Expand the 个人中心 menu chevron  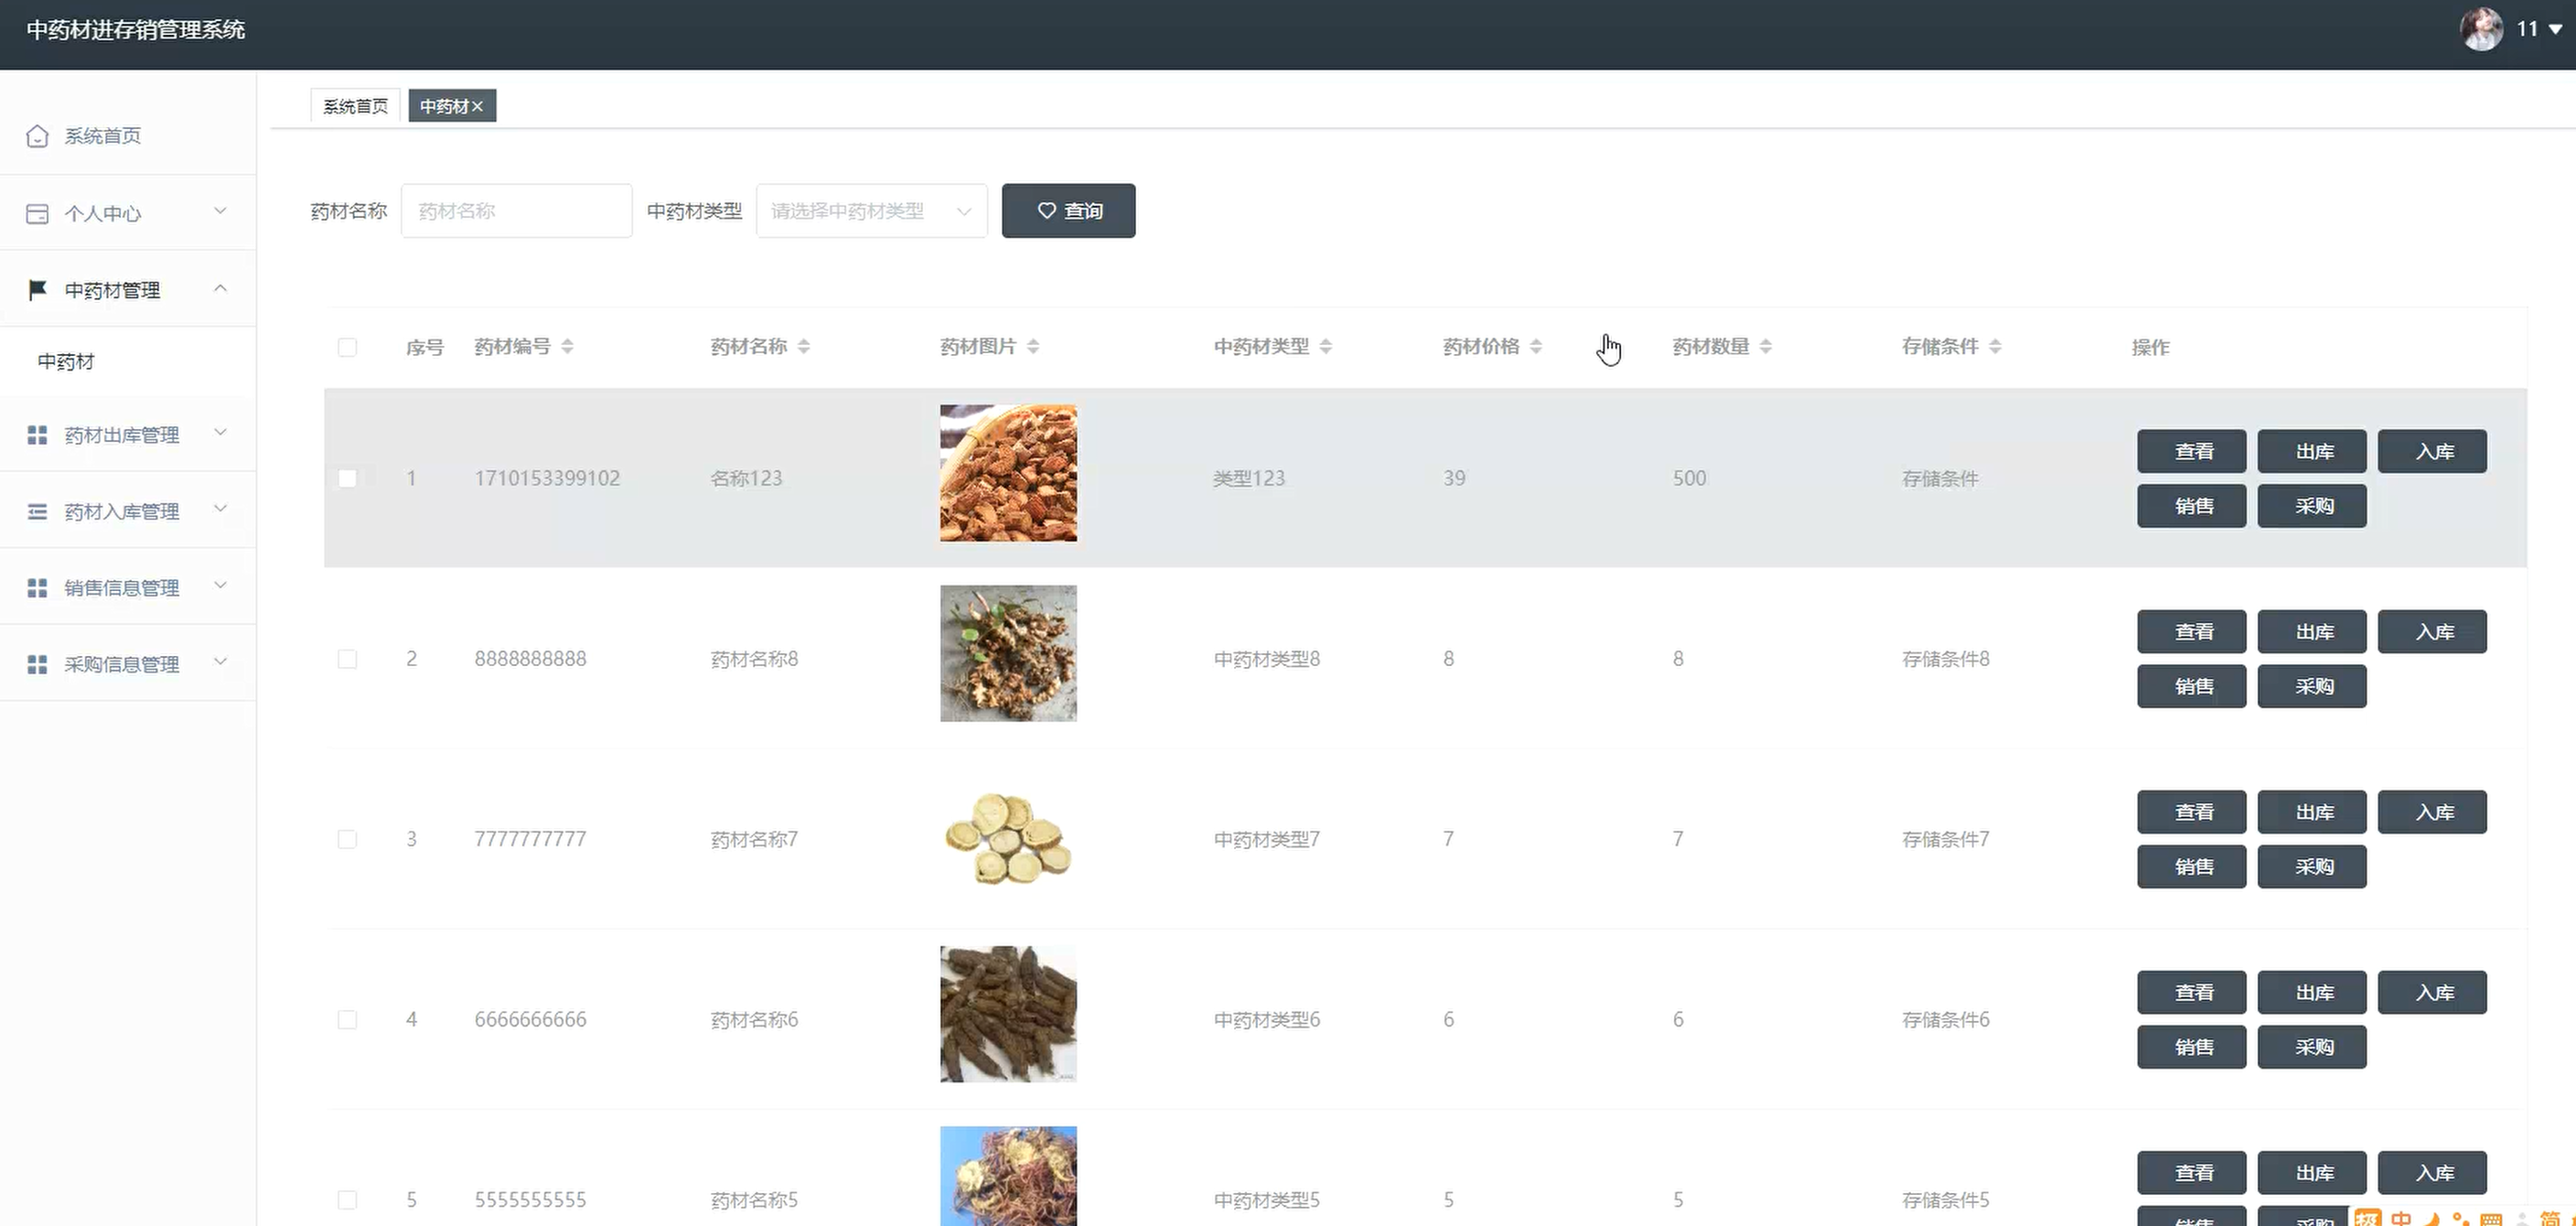[x=221, y=211]
